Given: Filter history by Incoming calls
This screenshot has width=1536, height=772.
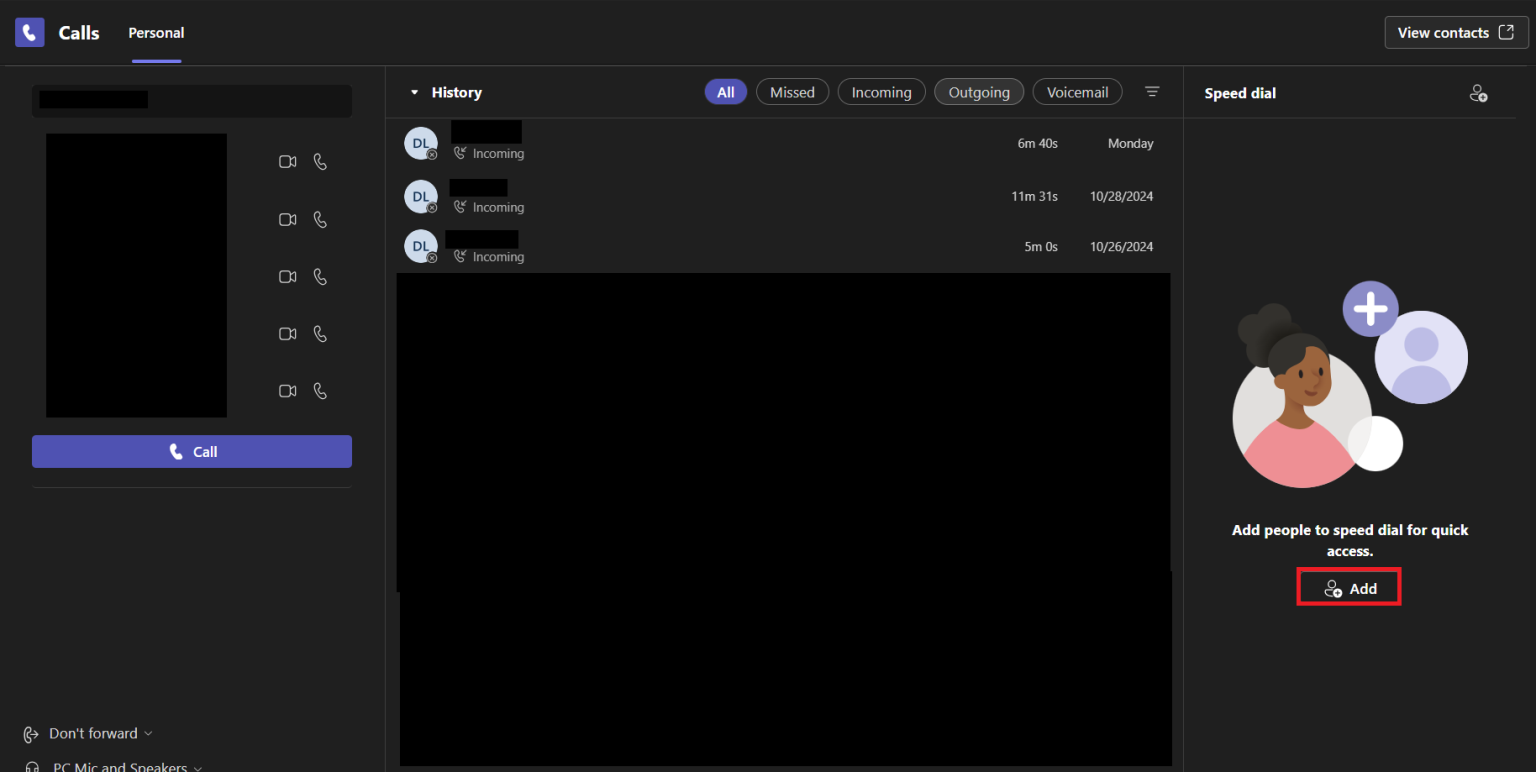Looking at the screenshot, I should pyautogui.click(x=881, y=92).
